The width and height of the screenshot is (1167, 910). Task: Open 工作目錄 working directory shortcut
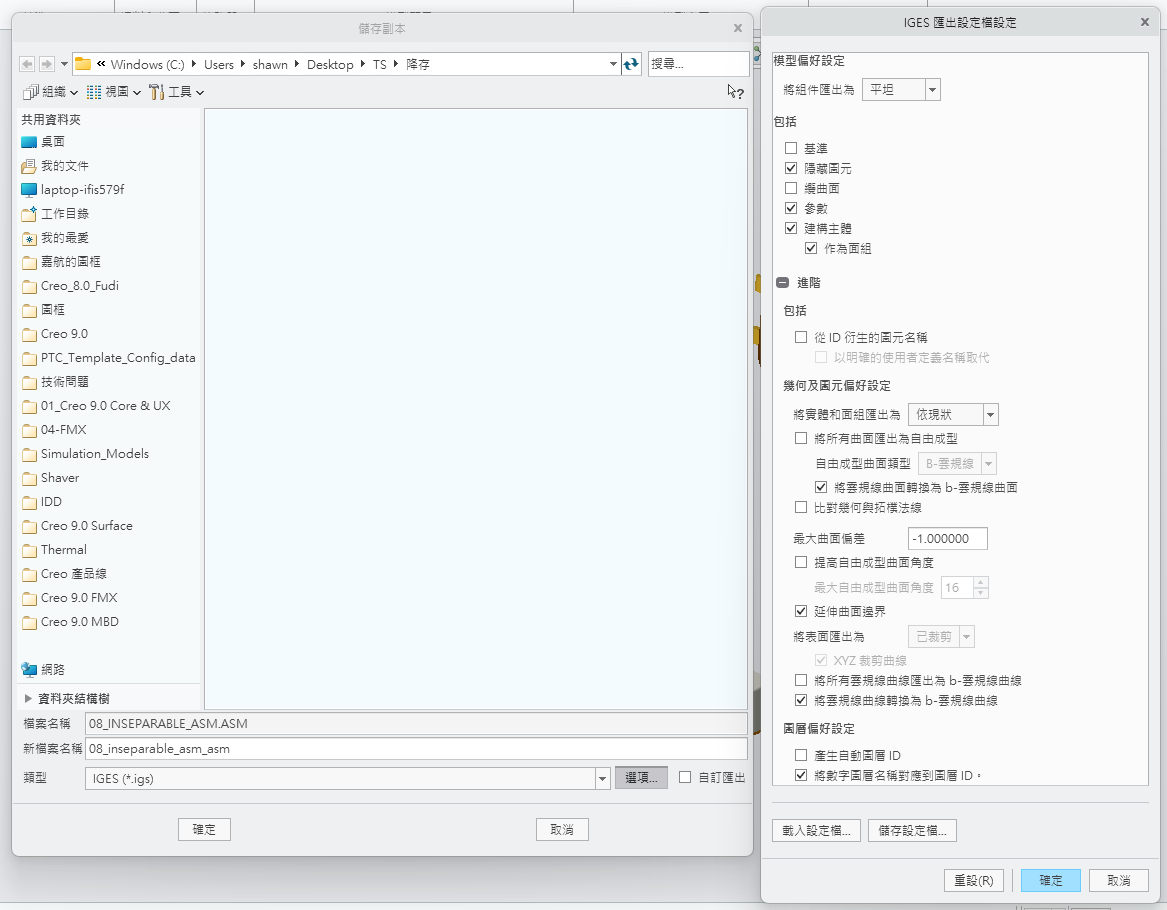[64, 214]
